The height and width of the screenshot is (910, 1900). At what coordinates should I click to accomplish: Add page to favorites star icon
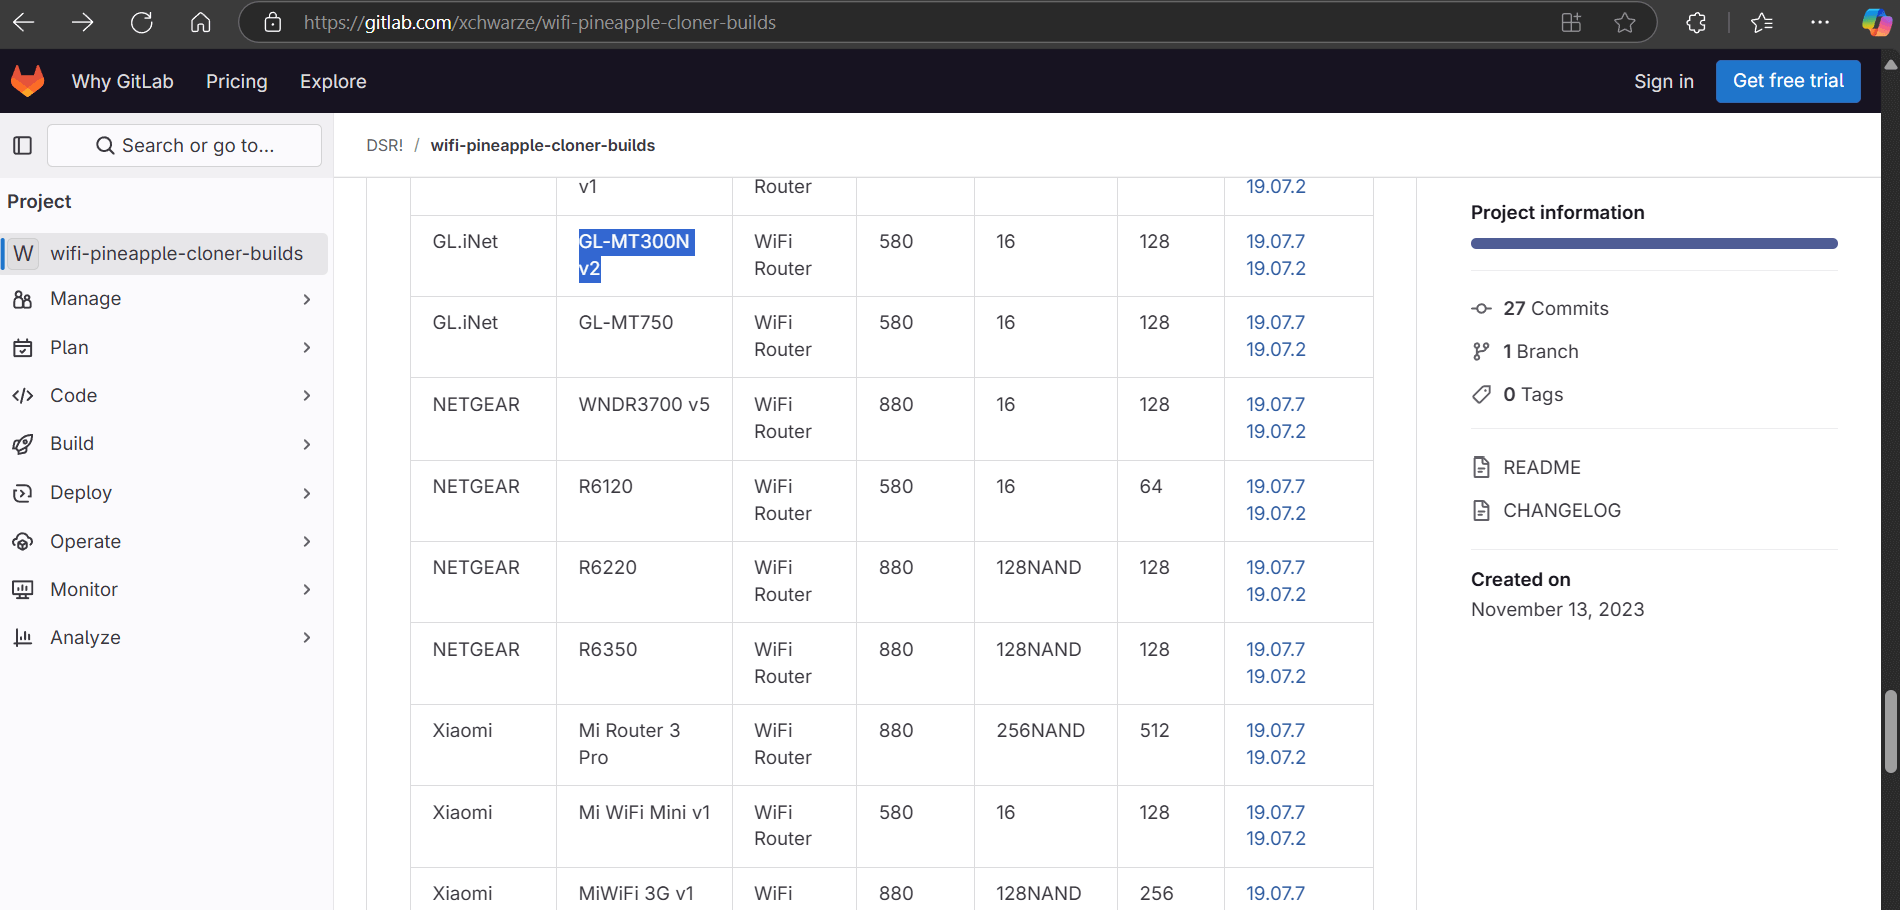(1625, 22)
